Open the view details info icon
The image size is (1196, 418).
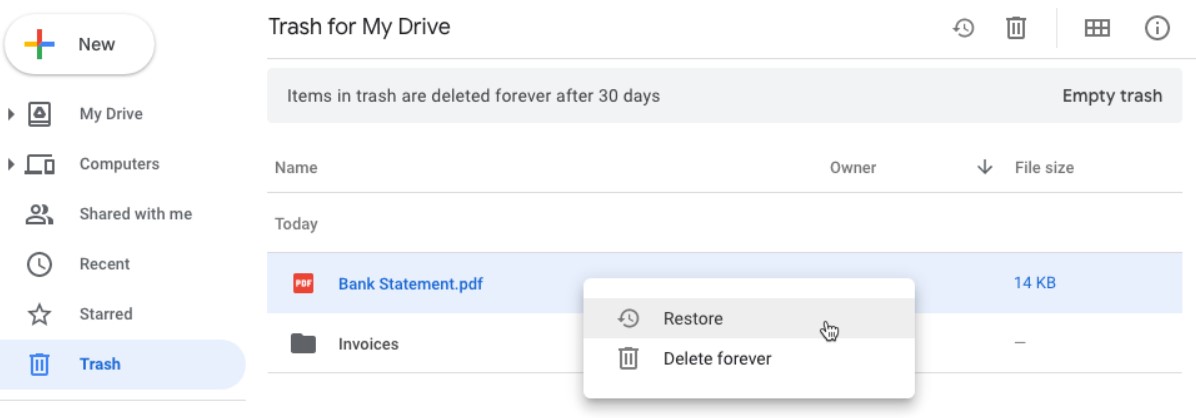(x=1157, y=29)
